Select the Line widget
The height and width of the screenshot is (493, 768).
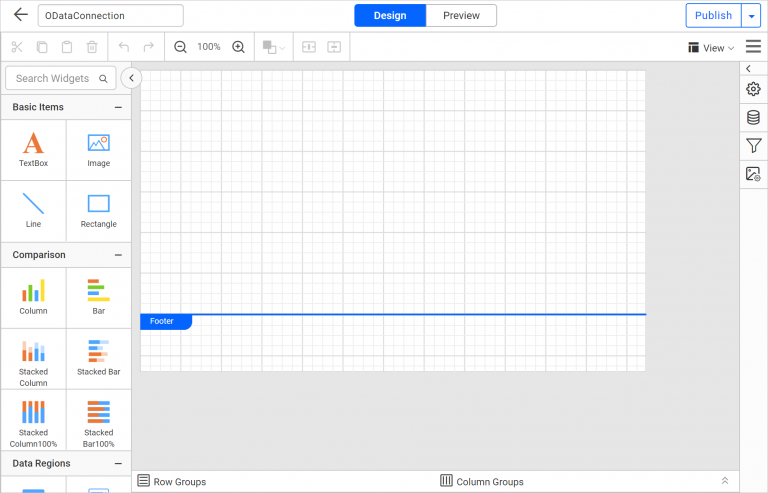[x=33, y=211]
